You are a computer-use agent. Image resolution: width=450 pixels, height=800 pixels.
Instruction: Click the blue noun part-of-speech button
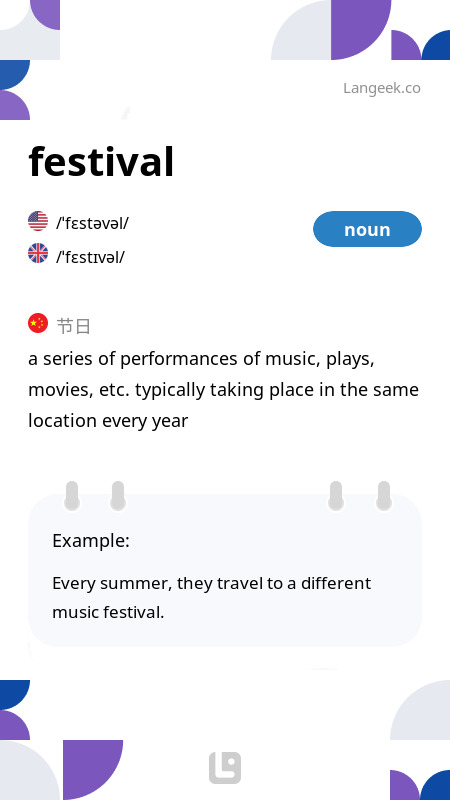367,229
